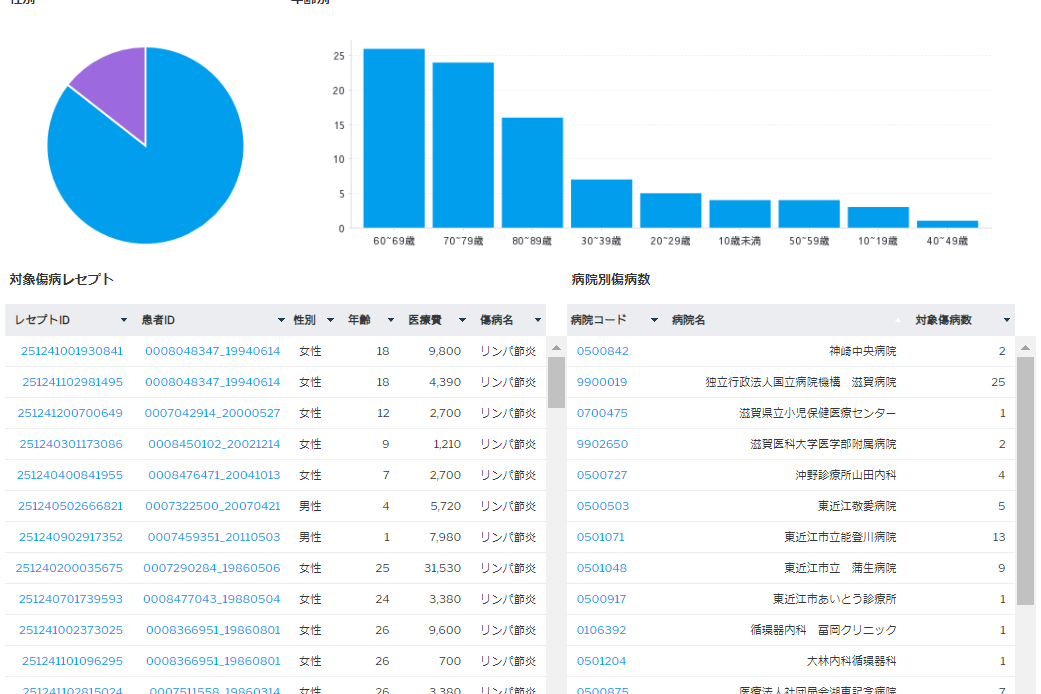Screen dimensions: 1041x694
Task: Select the 80~89歳 bar in chart
Action: tap(532, 172)
